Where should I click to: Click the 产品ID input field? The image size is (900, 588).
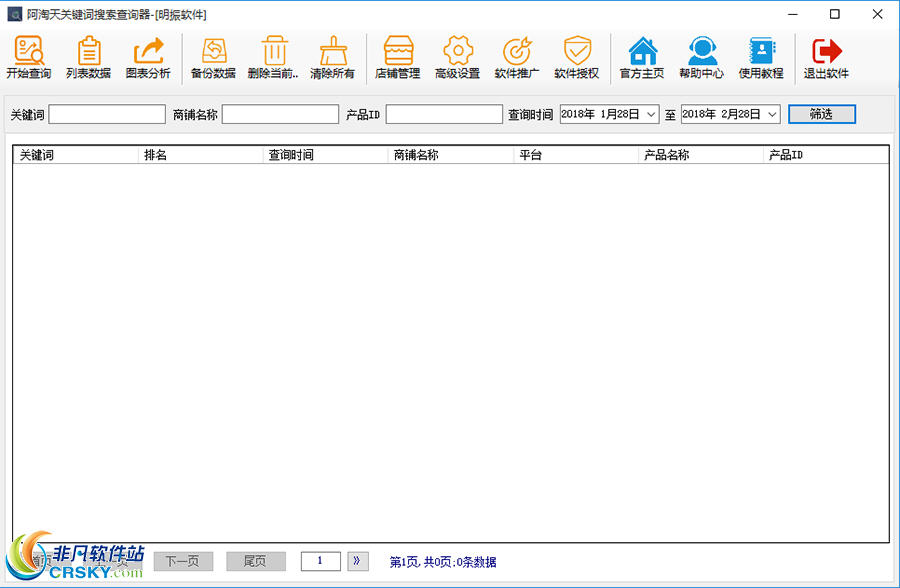coord(444,114)
